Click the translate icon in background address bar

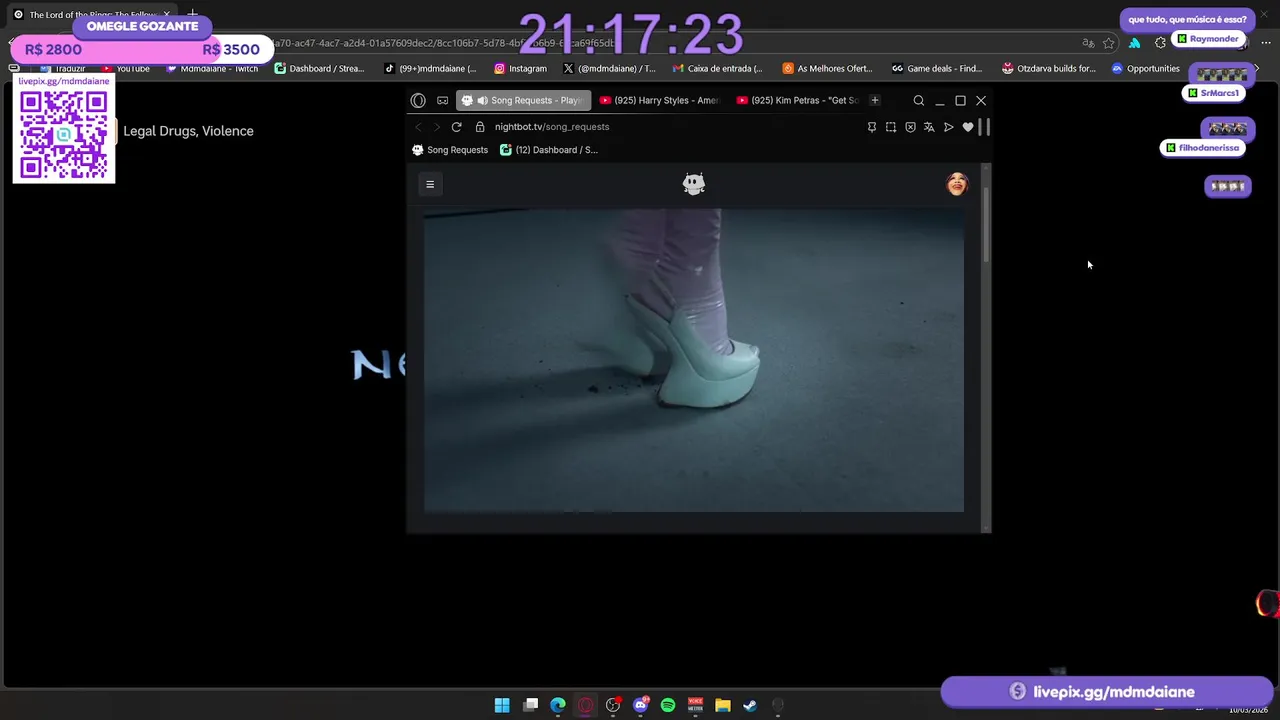click(x=1088, y=43)
